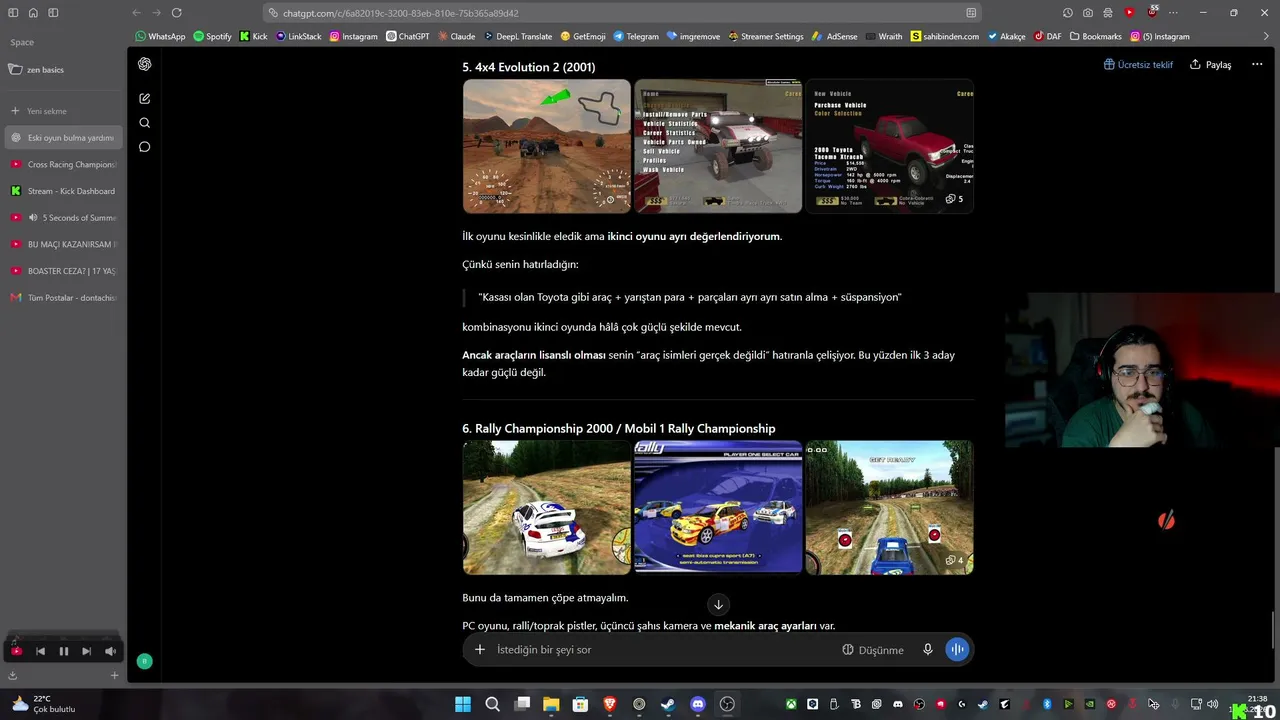Reload the page with the refresh icon
This screenshot has width=1280, height=720.
pos(176,13)
